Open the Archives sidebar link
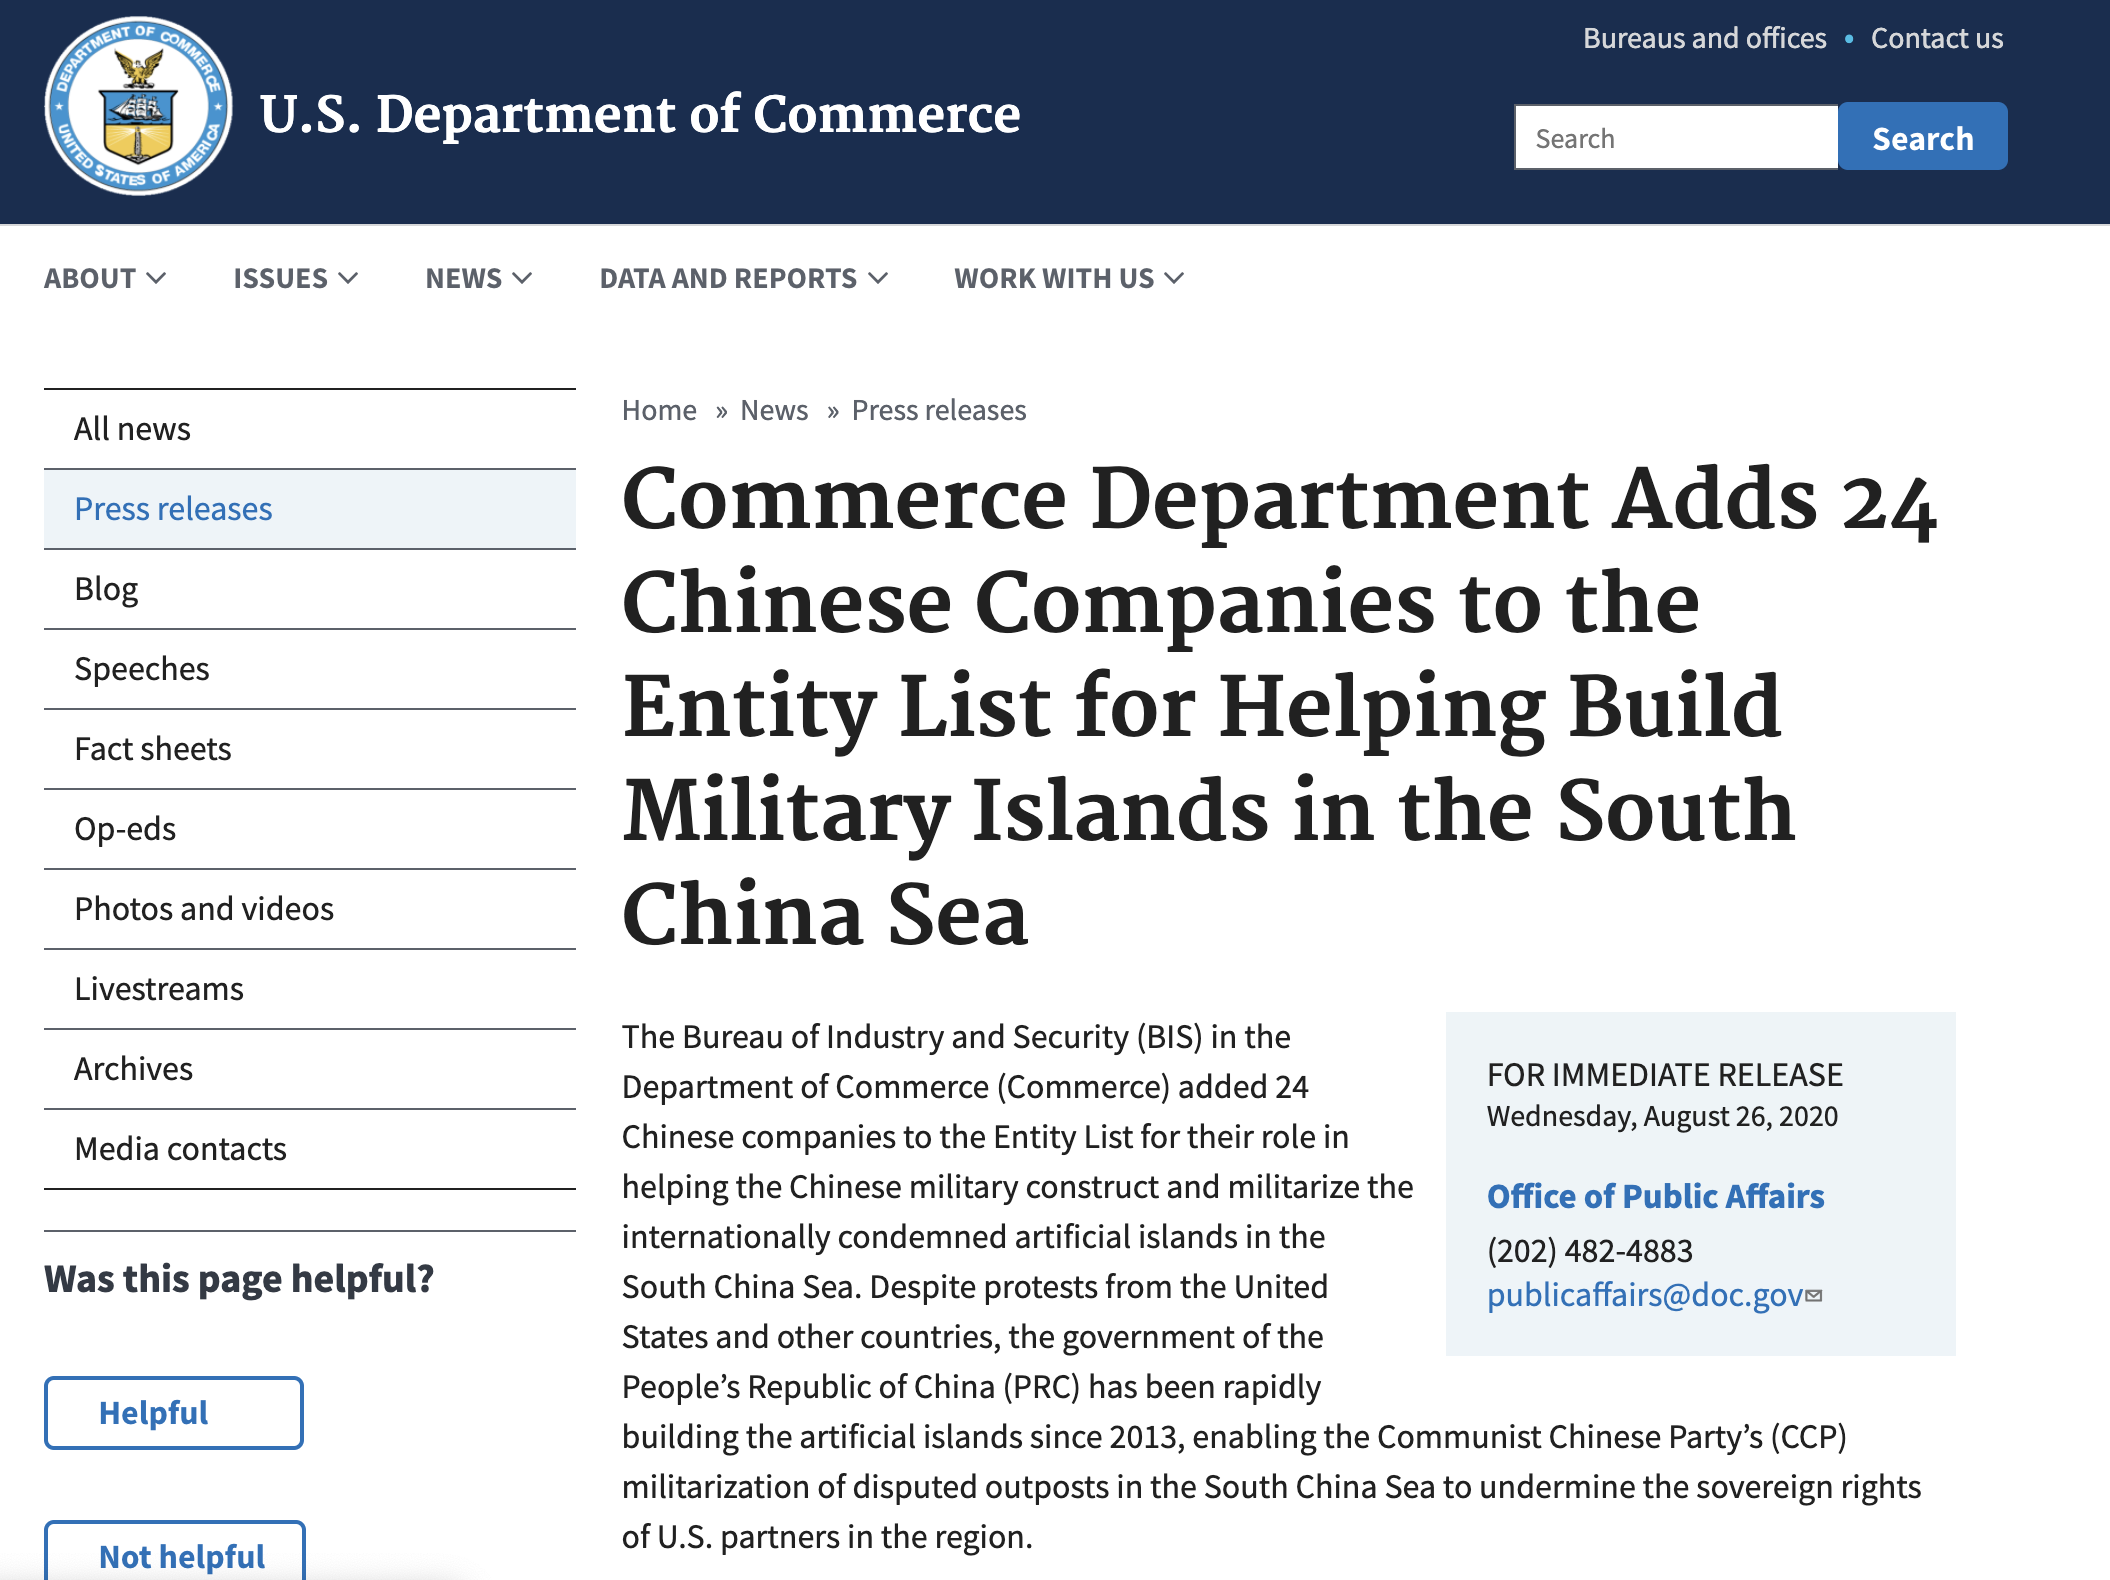This screenshot has width=2110, height=1580. click(x=310, y=1069)
